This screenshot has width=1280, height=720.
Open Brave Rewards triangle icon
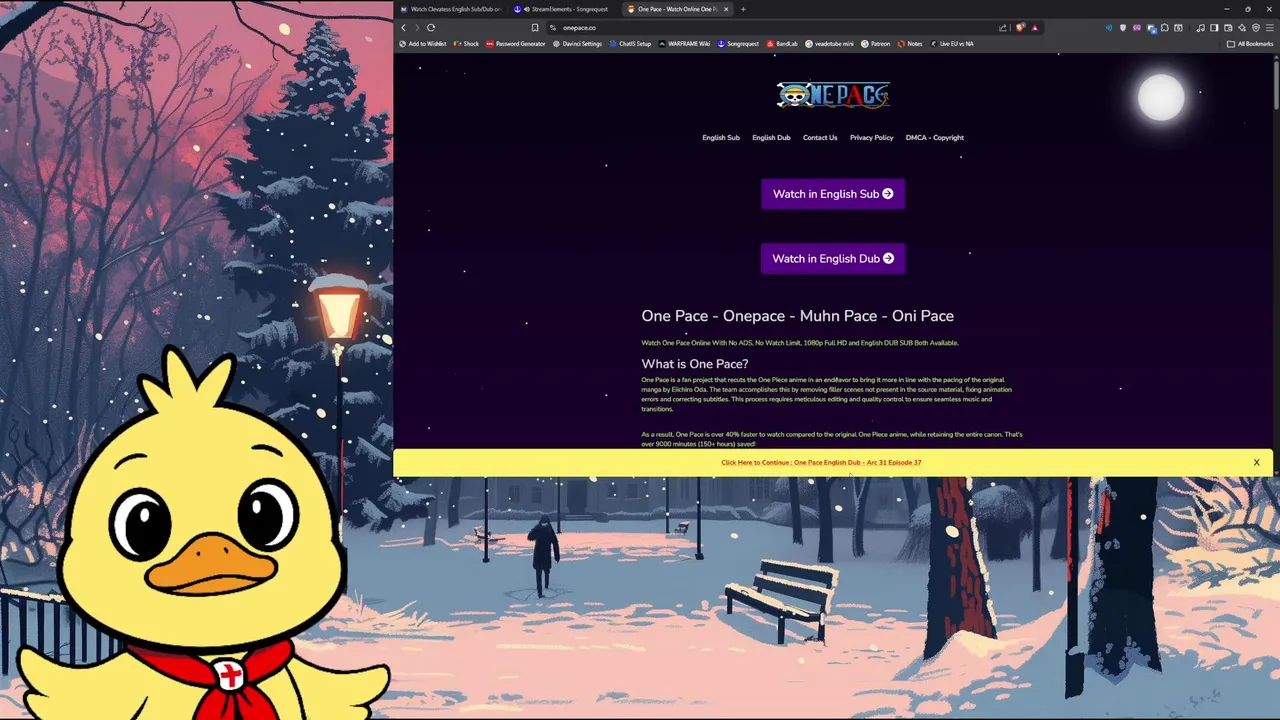click(x=1035, y=28)
